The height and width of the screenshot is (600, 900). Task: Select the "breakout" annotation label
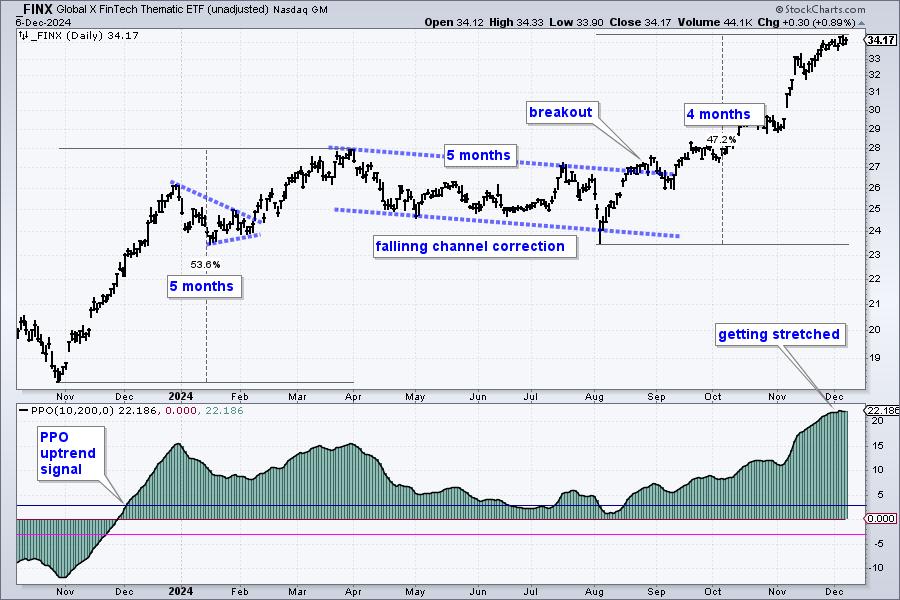tap(562, 114)
